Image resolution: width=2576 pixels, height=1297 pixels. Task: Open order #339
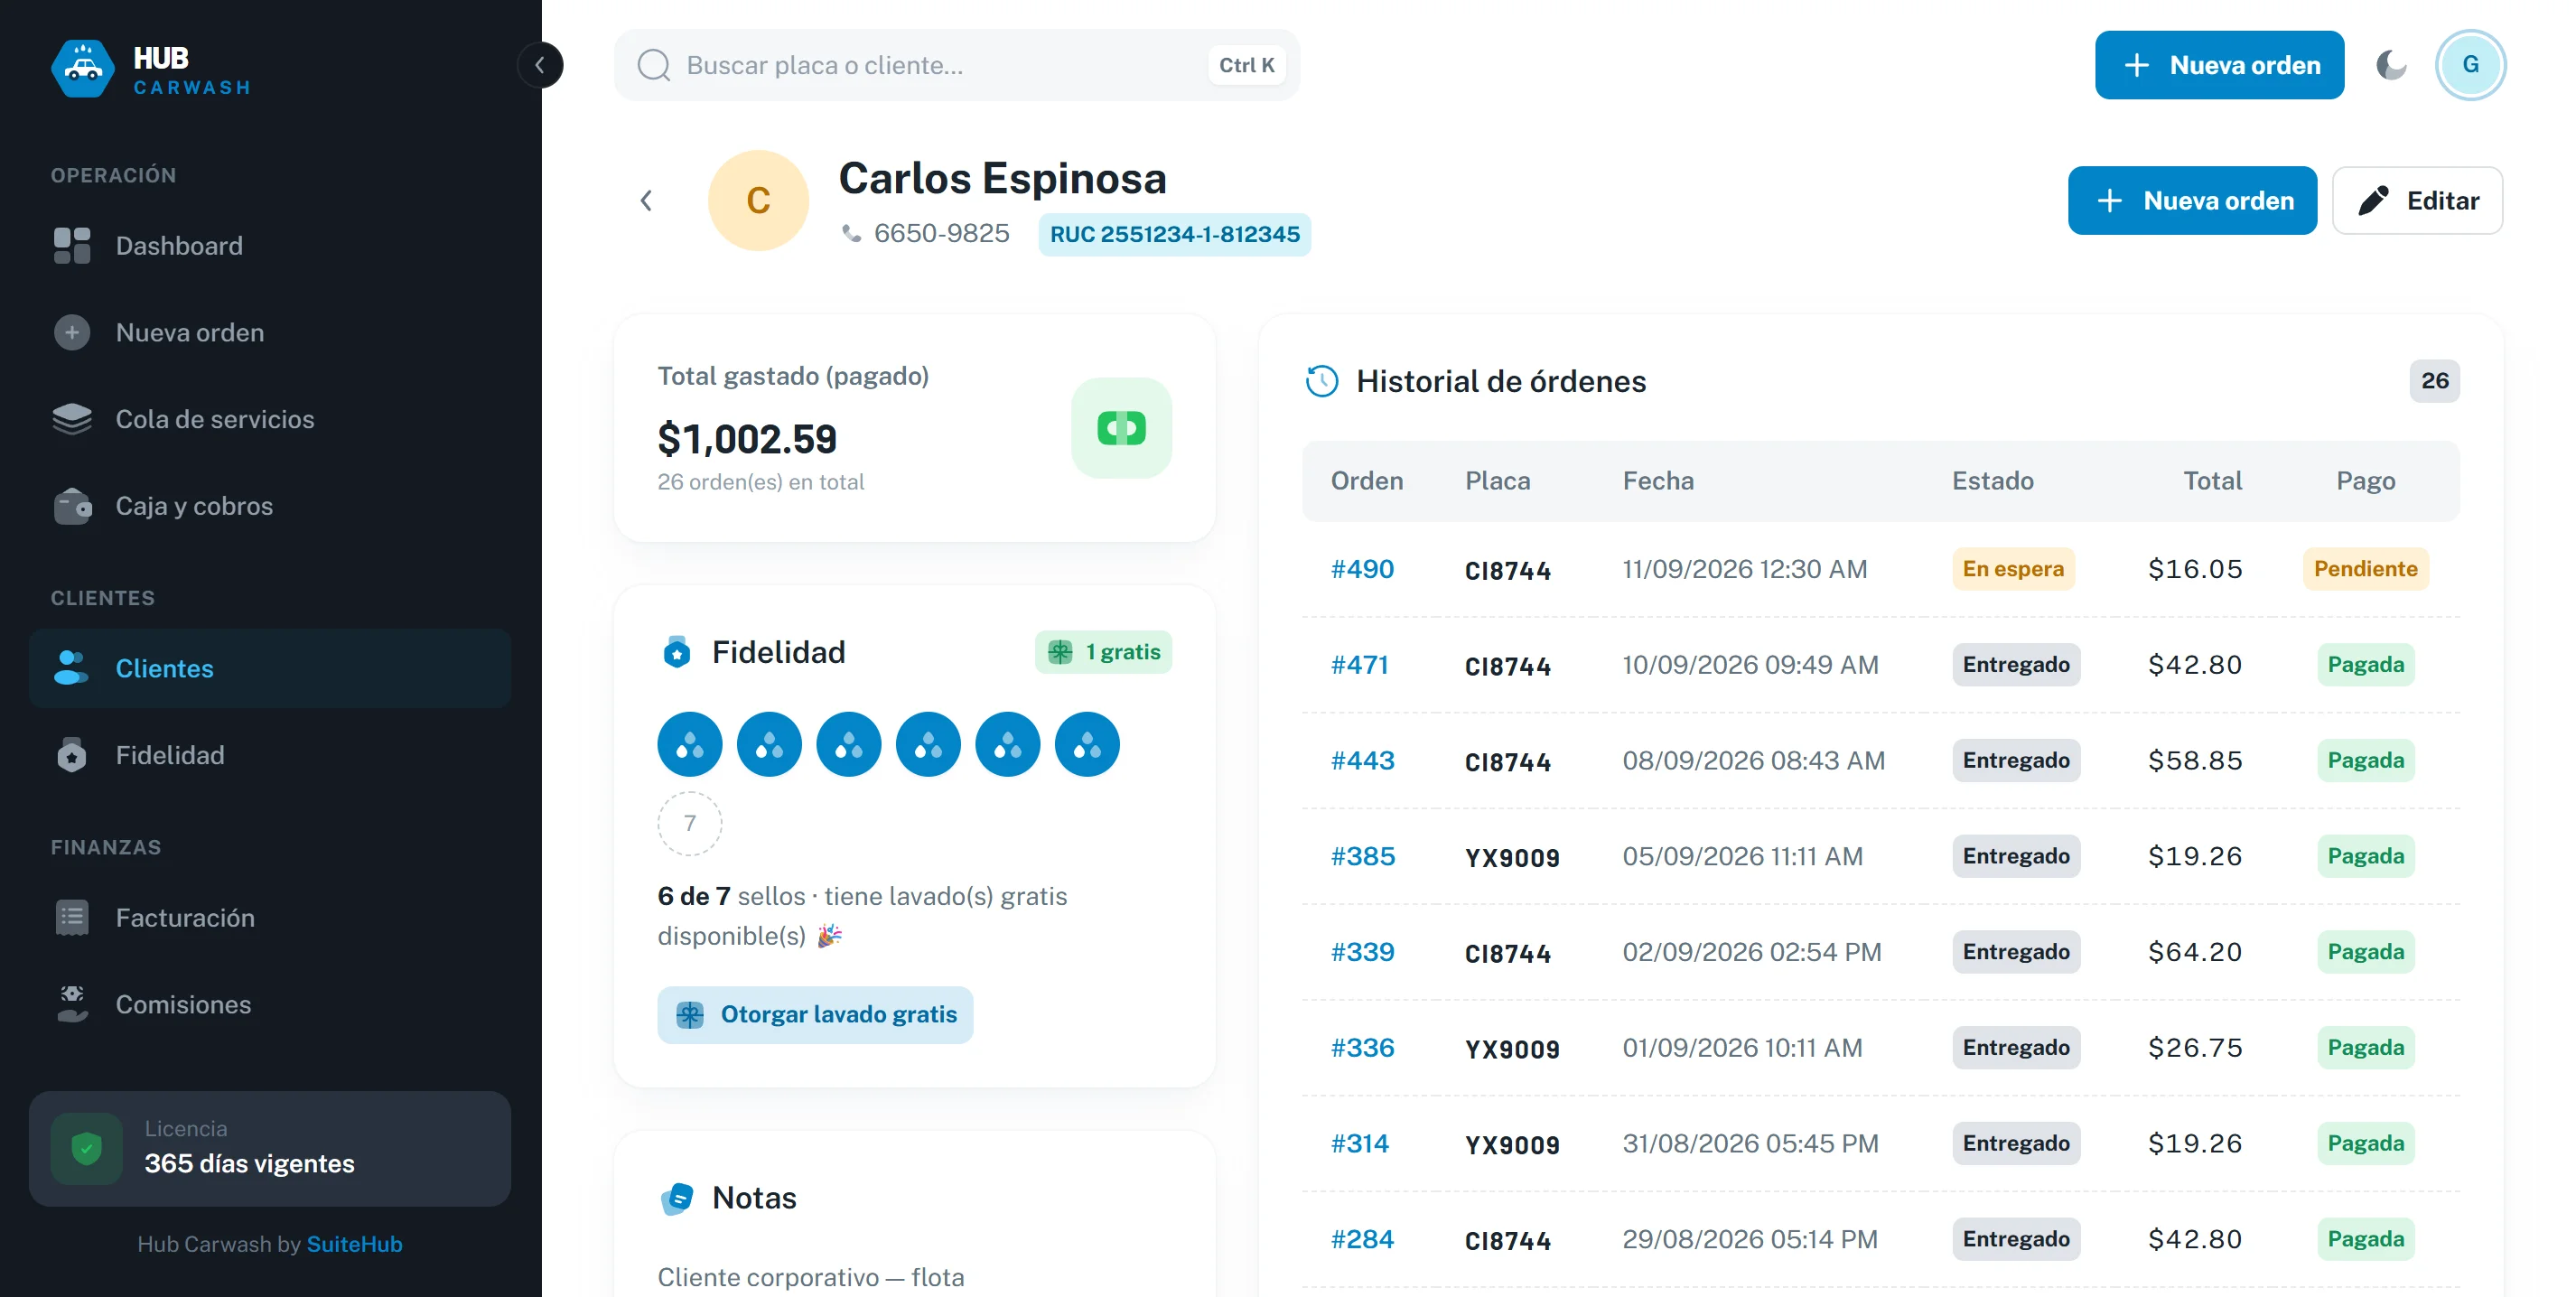(1362, 952)
